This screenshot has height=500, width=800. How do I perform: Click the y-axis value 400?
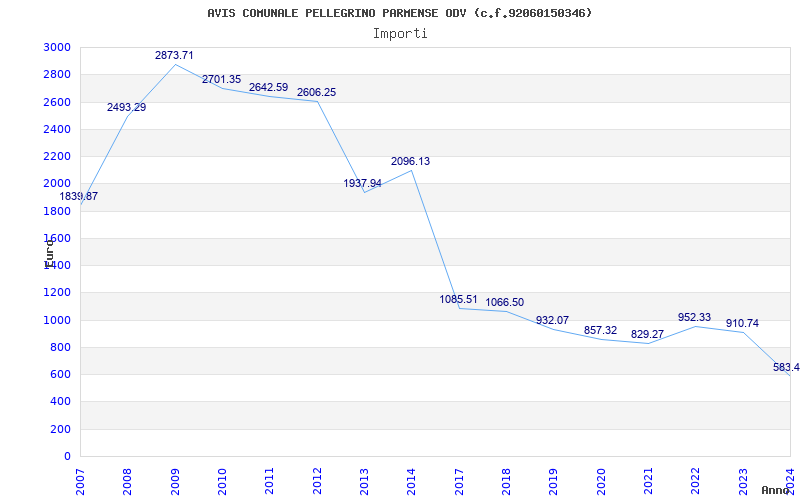(61, 402)
